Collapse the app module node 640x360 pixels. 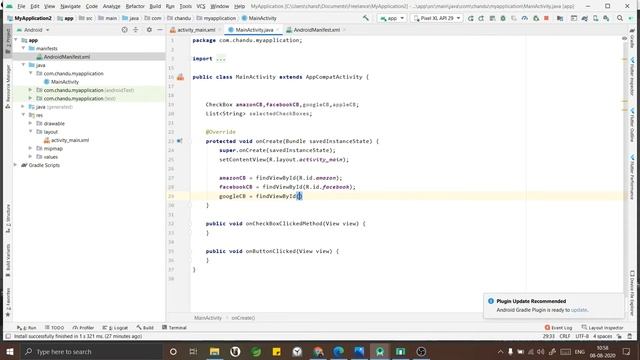(x=16, y=40)
